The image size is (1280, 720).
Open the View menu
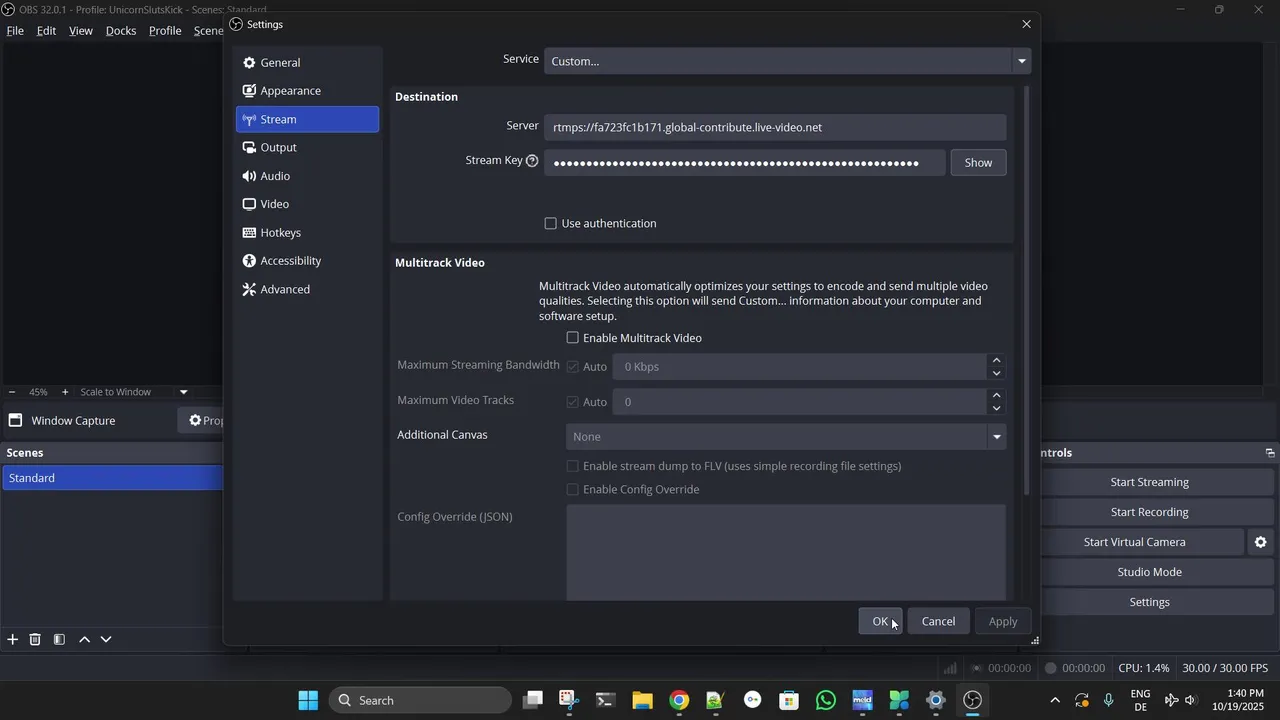tap(81, 31)
